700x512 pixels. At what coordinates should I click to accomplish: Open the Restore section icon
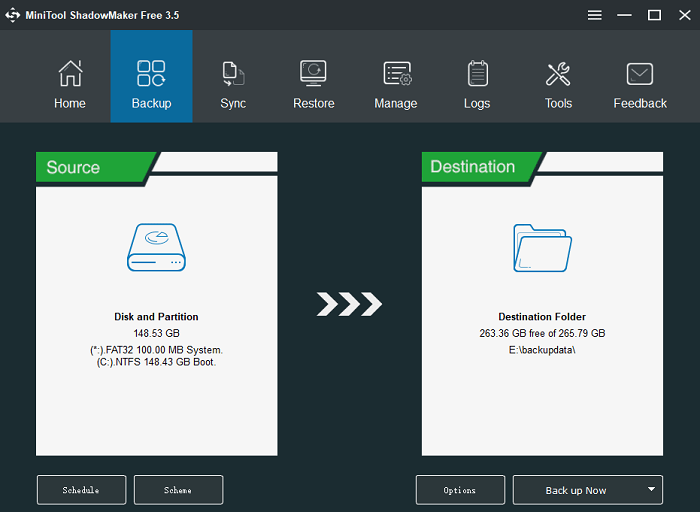point(313,74)
